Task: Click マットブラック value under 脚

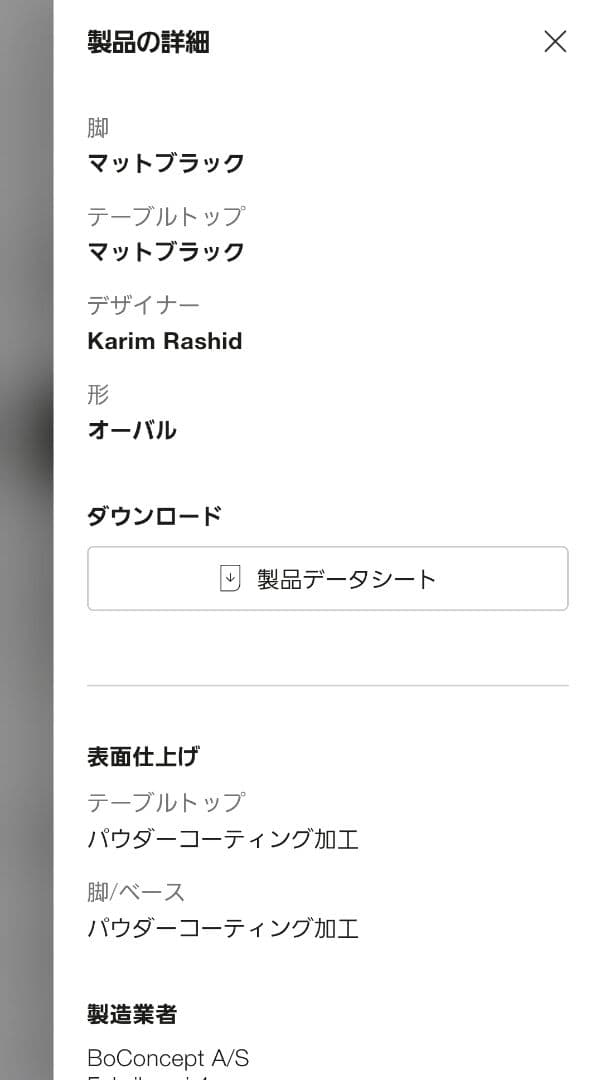Action: tap(166, 163)
